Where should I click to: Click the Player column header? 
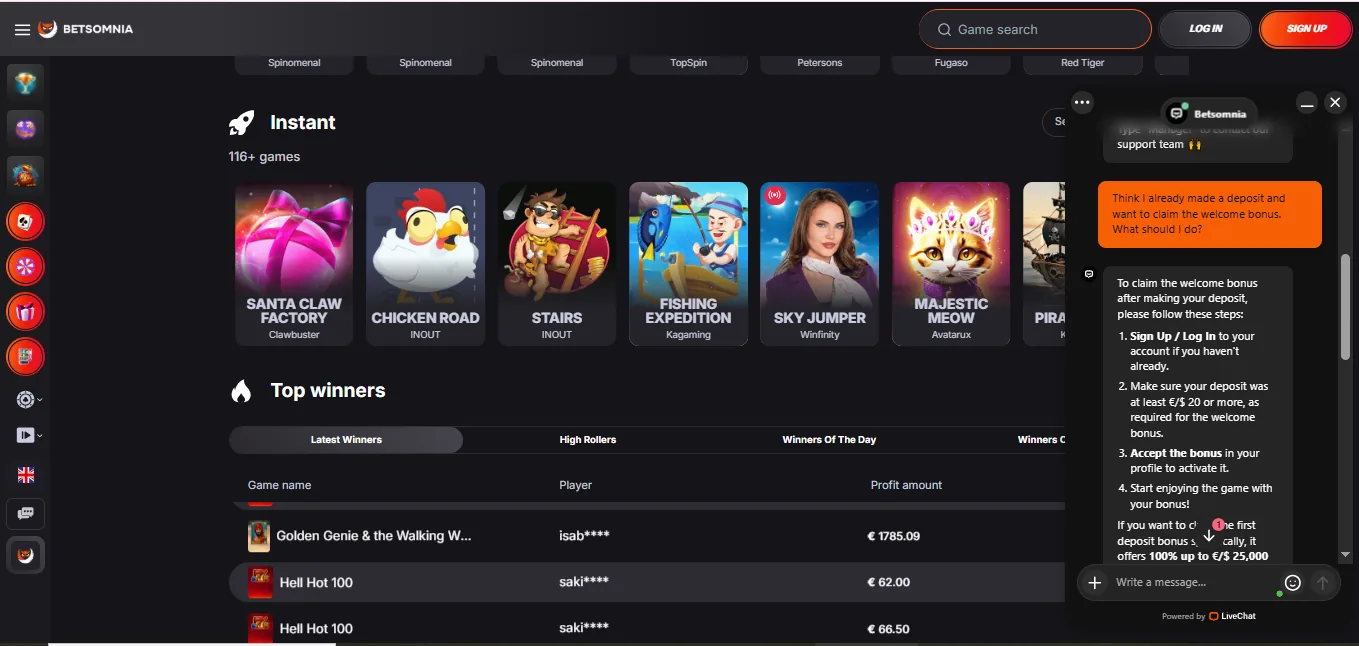pyautogui.click(x=576, y=485)
